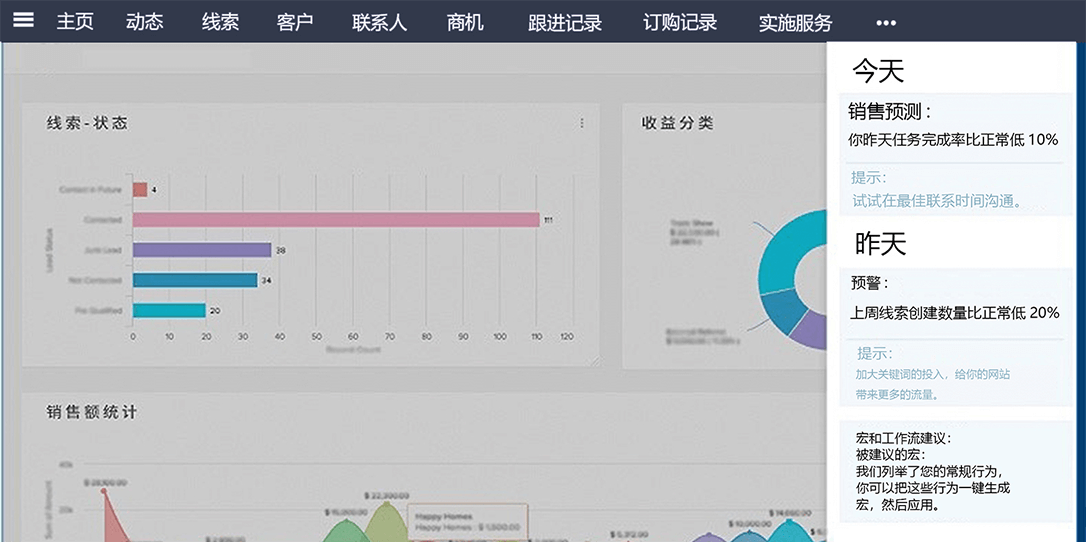Click the blue Not Contacted bar showing 34
The height and width of the screenshot is (542, 1086).
click(194, 280)
